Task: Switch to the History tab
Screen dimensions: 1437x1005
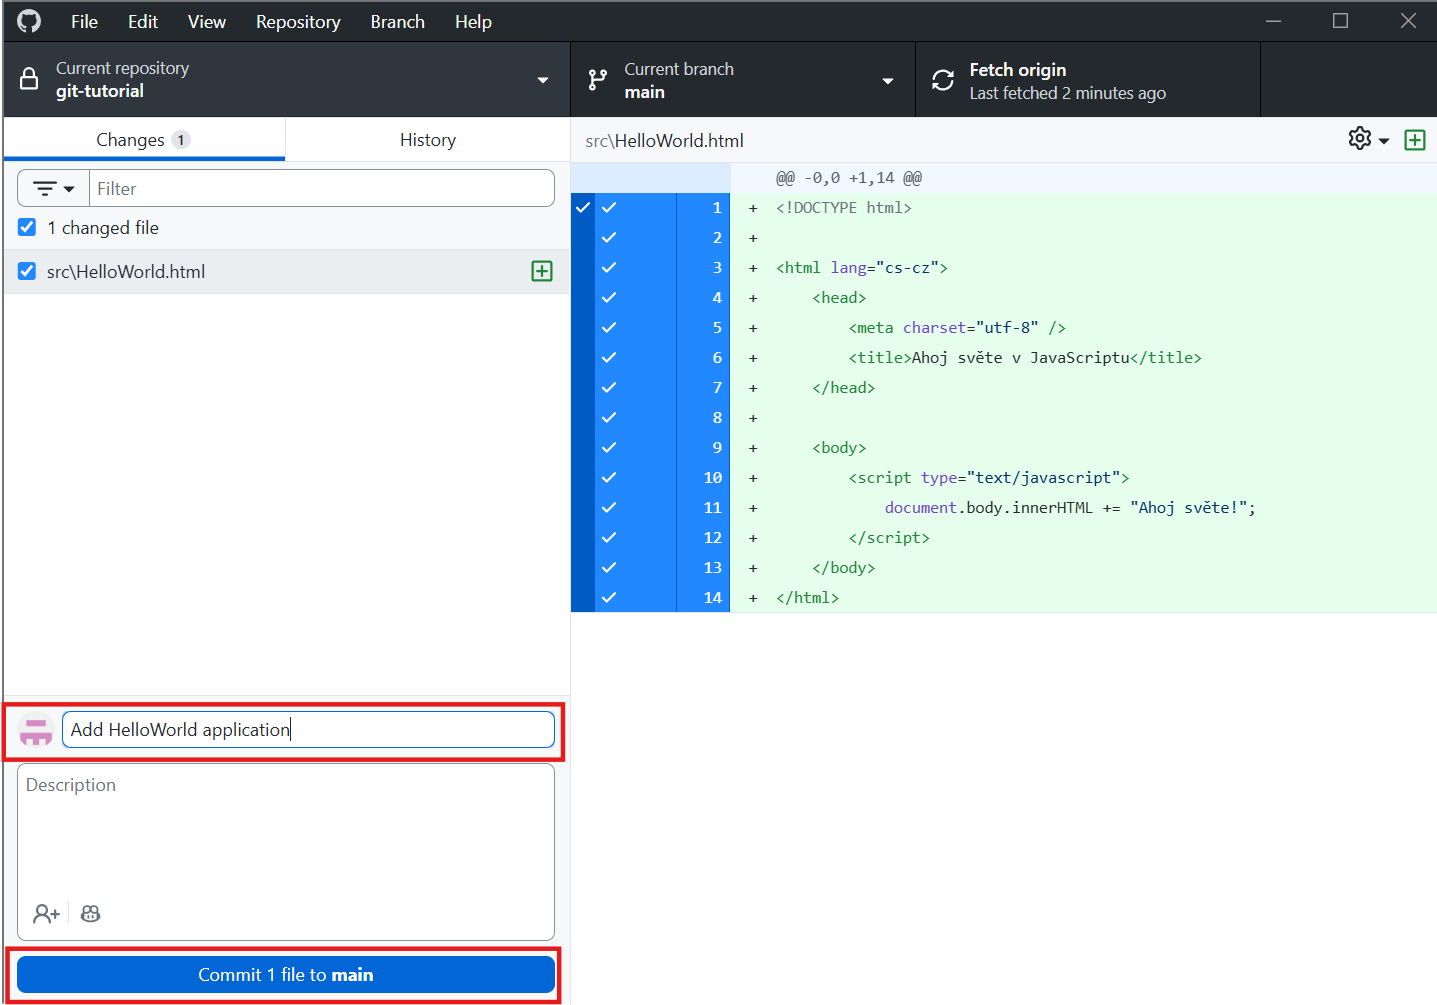Action: click(427, 139)
